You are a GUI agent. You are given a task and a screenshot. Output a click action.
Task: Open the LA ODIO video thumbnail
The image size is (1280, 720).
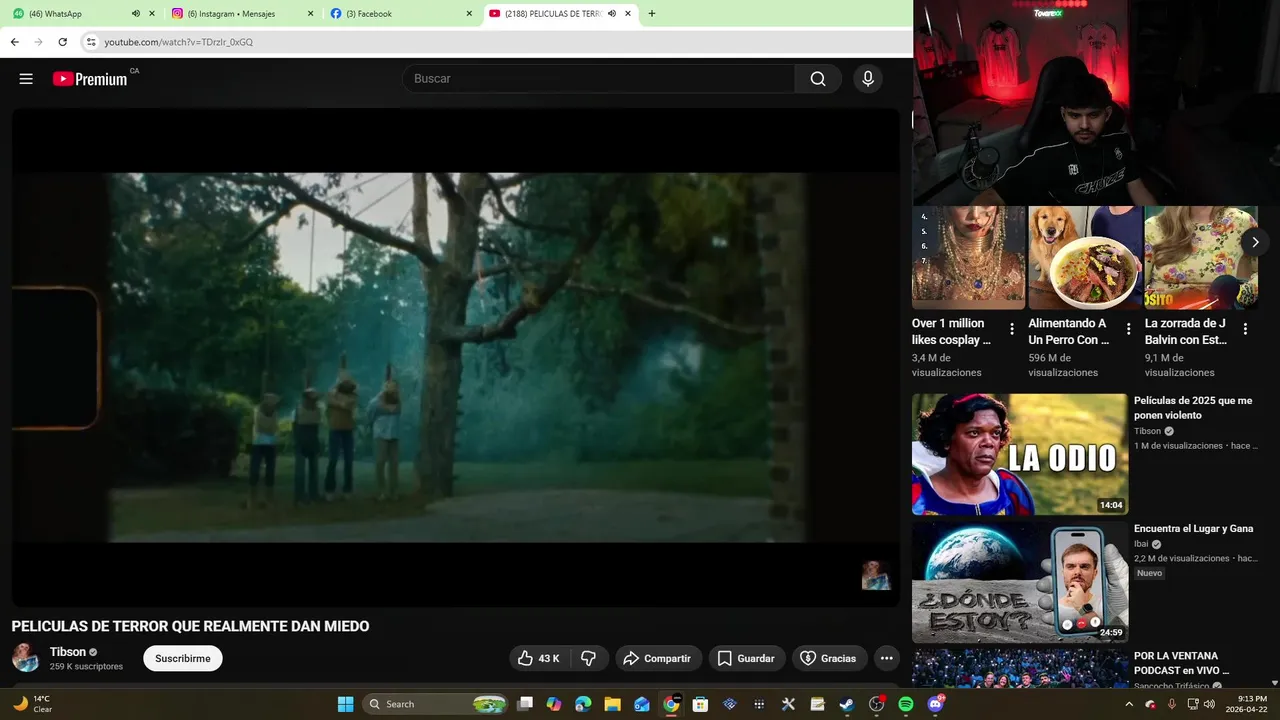tap(1019, 454)
